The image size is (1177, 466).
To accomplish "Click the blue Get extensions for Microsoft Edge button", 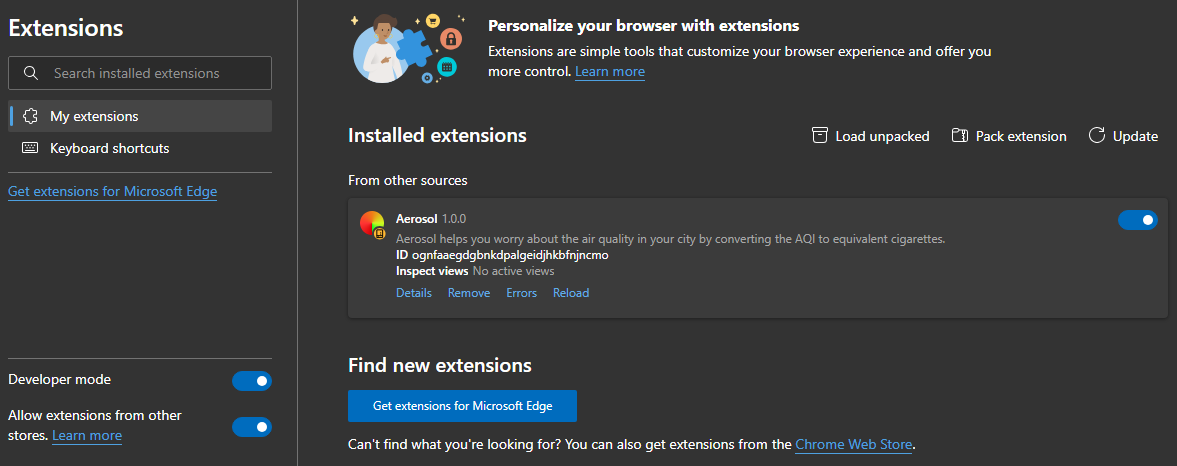I will coord(462,406).
